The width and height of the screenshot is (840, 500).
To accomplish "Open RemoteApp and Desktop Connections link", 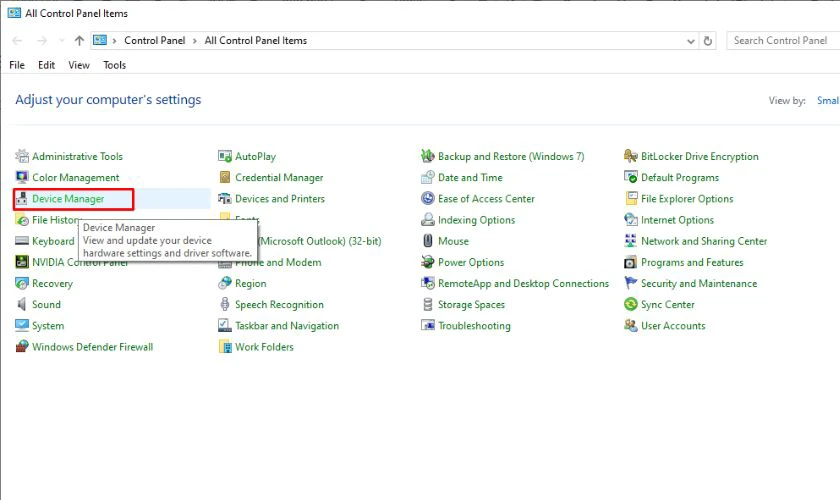I will pos(523,283).
